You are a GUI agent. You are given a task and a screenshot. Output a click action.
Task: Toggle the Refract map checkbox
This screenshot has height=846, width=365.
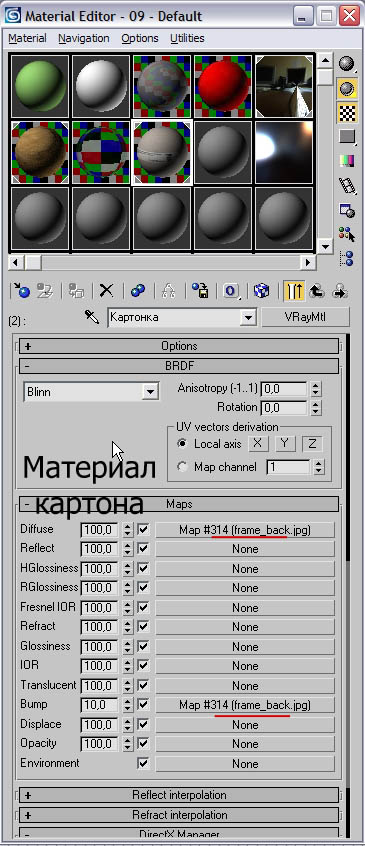[143, 627]
